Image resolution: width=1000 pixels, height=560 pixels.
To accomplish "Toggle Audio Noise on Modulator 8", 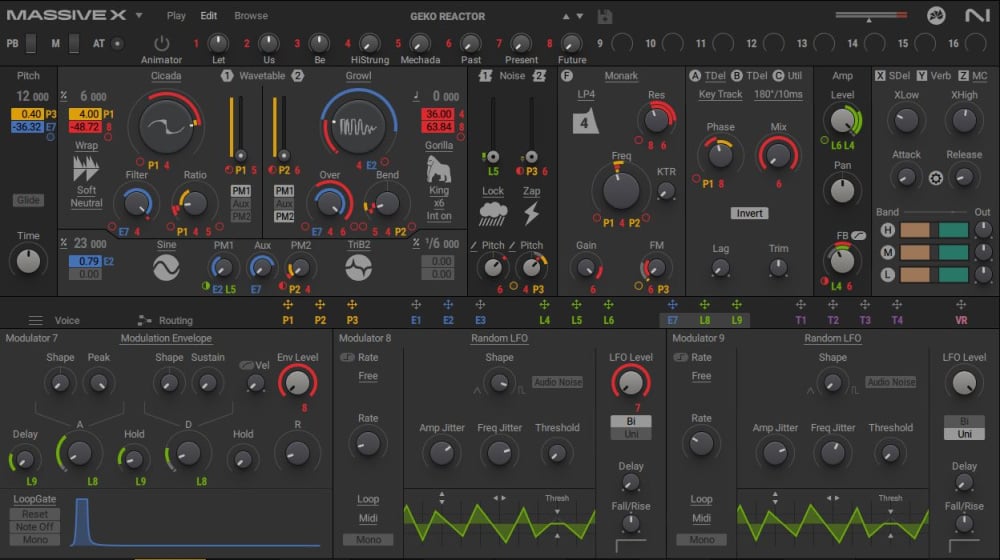I will 558,382.
